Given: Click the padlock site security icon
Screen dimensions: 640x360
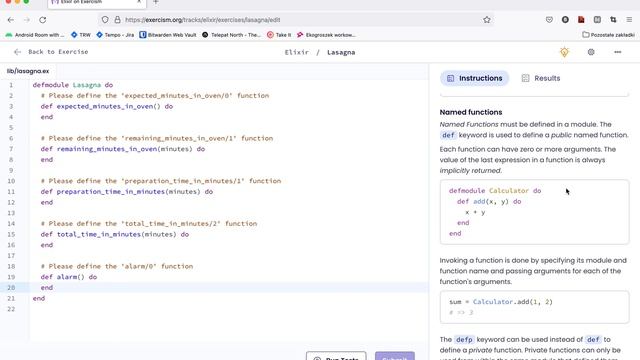Looking at the screenshot, I should pos(118,20).
